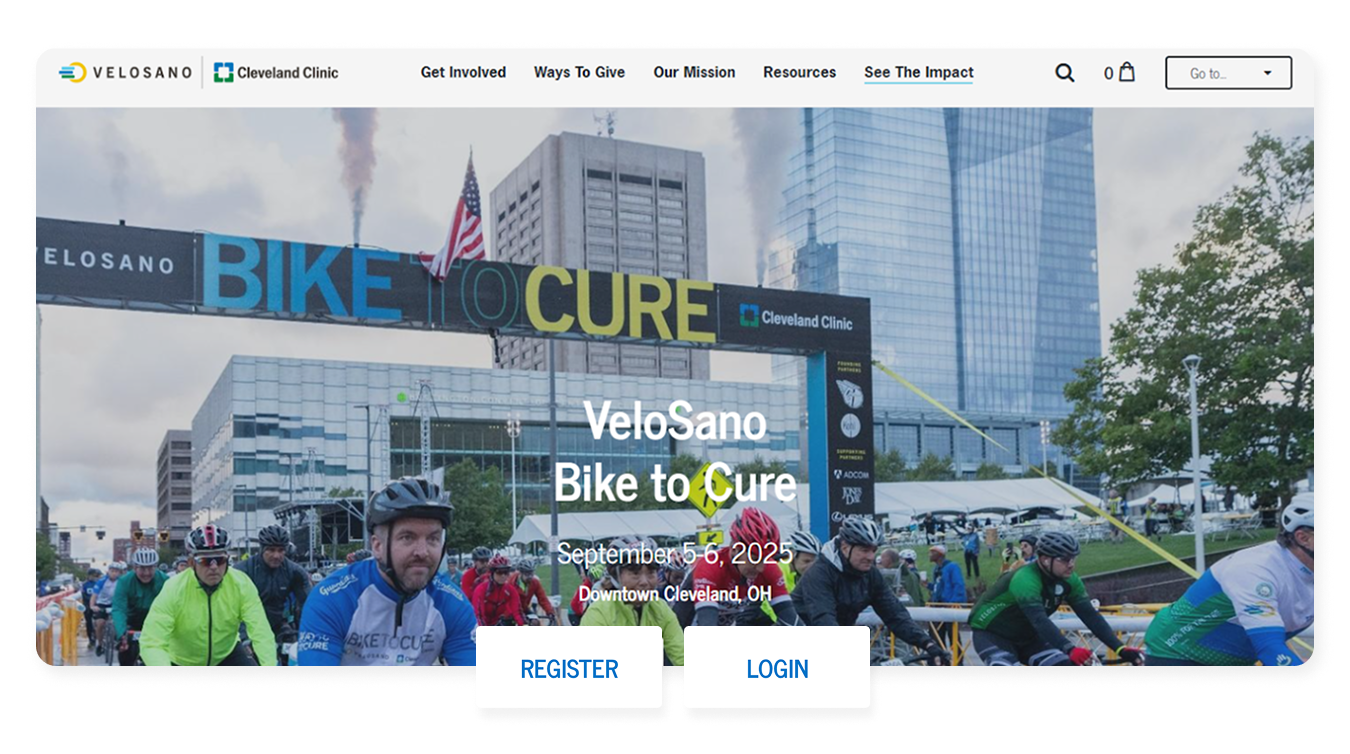
Task: Click the LOGIN button
Action: [x=777, y=668]
